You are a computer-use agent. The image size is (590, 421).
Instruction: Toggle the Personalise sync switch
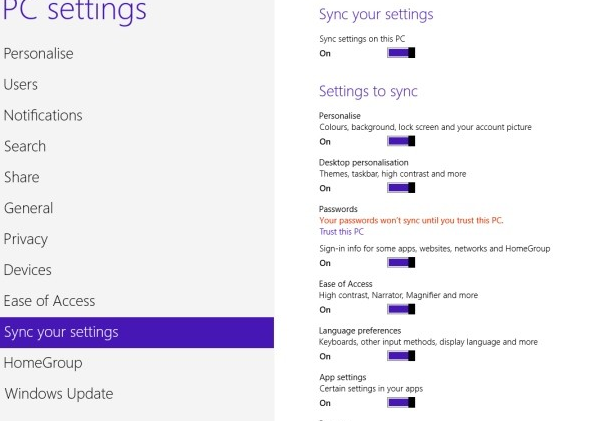point(401,141)
